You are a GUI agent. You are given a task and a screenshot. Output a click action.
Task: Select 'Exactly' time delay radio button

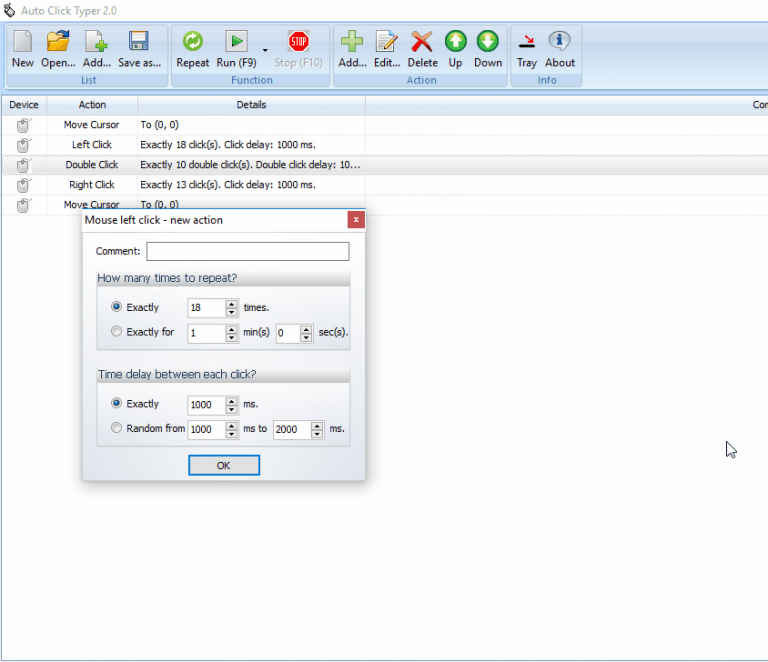pos(117,404)
